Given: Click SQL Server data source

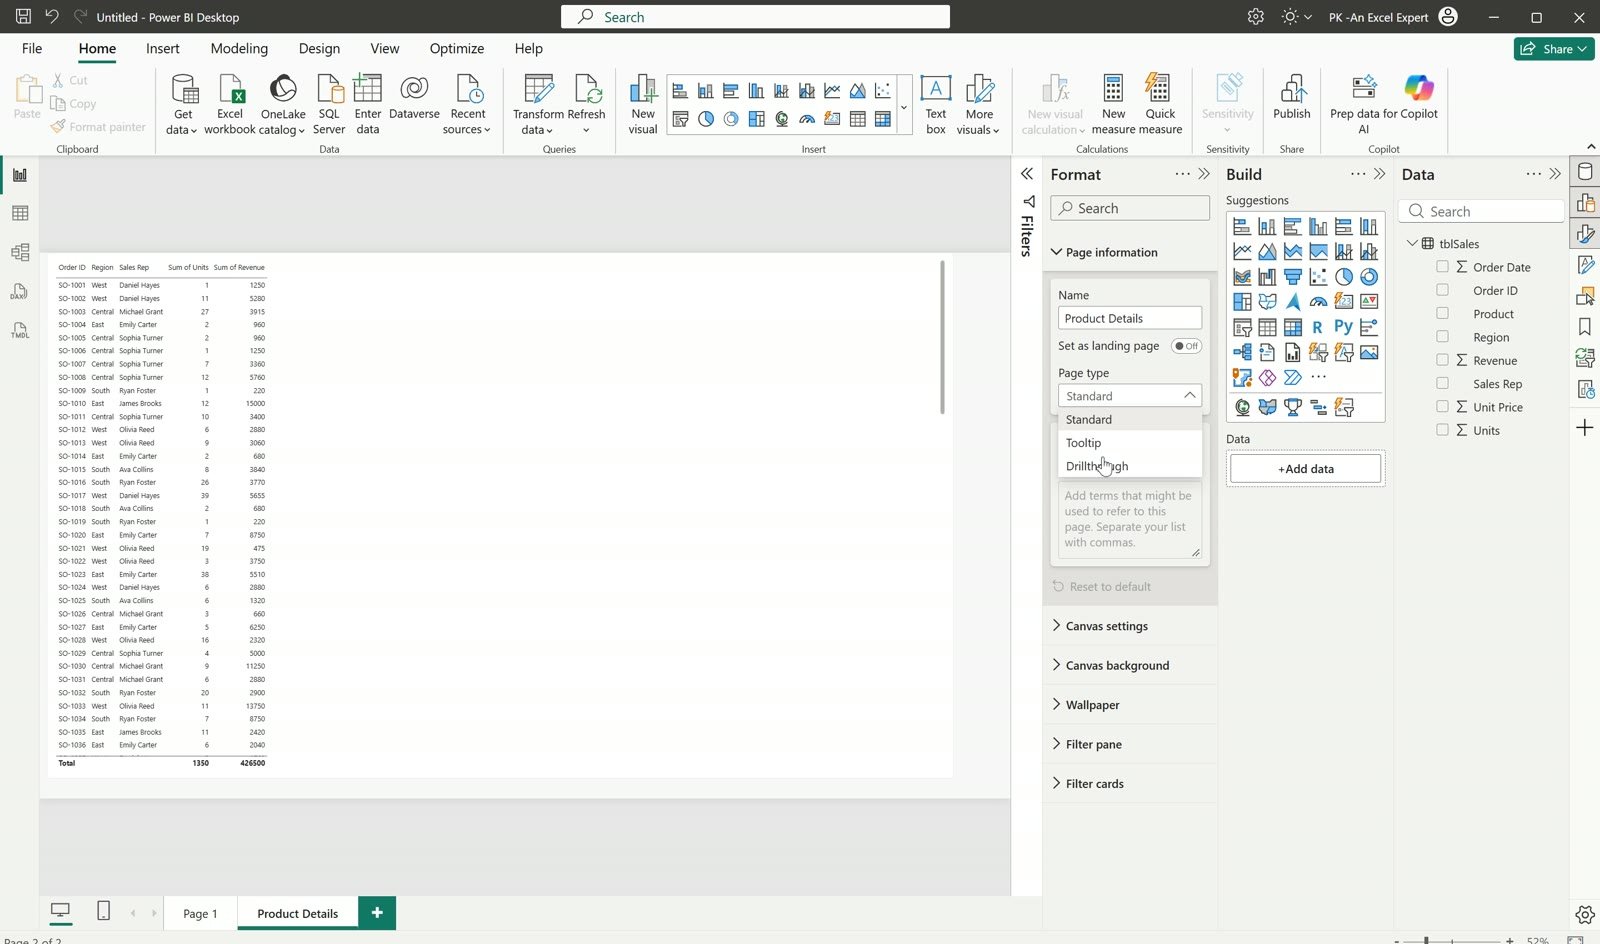Looking at the screenshot, I should (x=329, y=104).
